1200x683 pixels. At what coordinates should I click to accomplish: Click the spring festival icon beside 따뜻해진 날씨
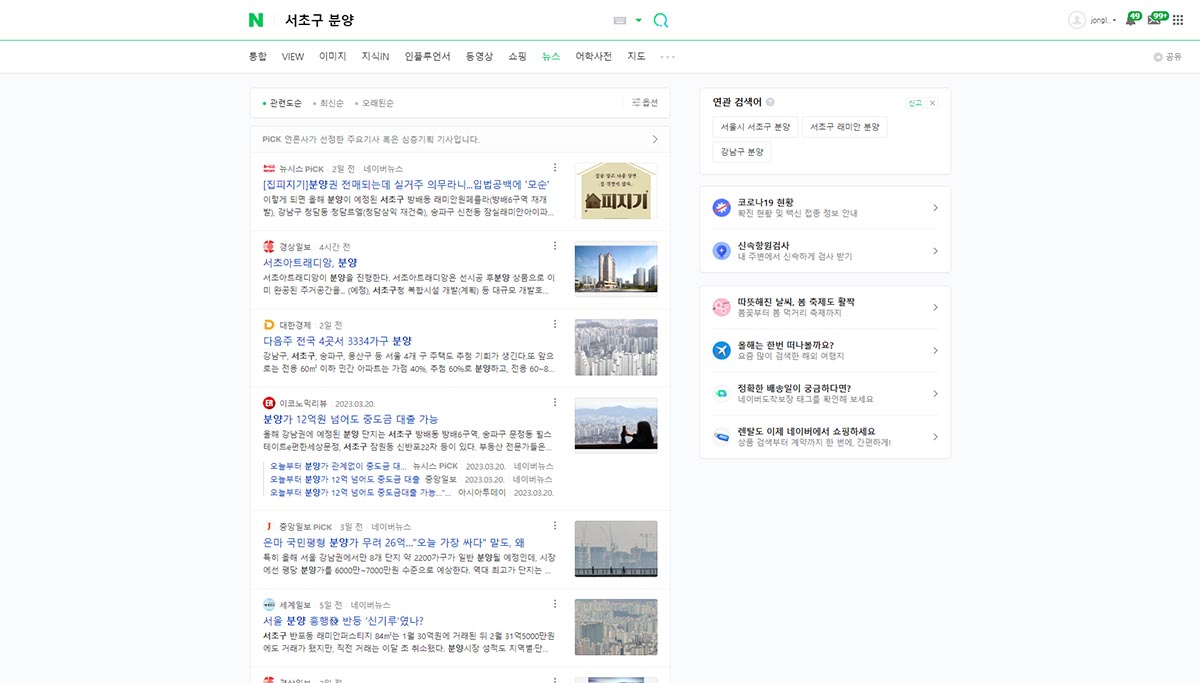[722, 307]
